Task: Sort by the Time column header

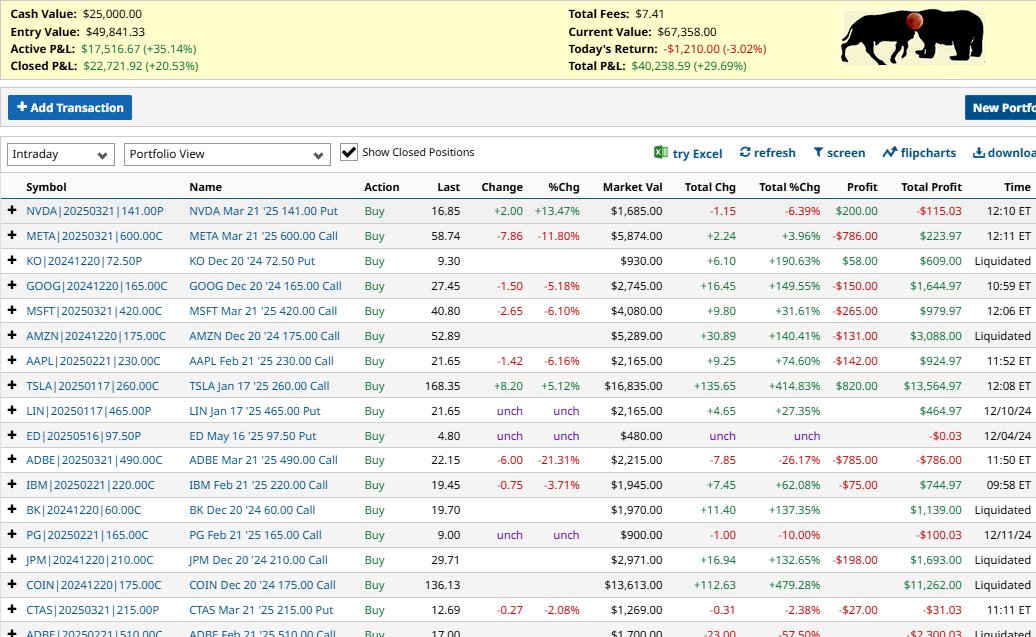Action: point(1017,187)
